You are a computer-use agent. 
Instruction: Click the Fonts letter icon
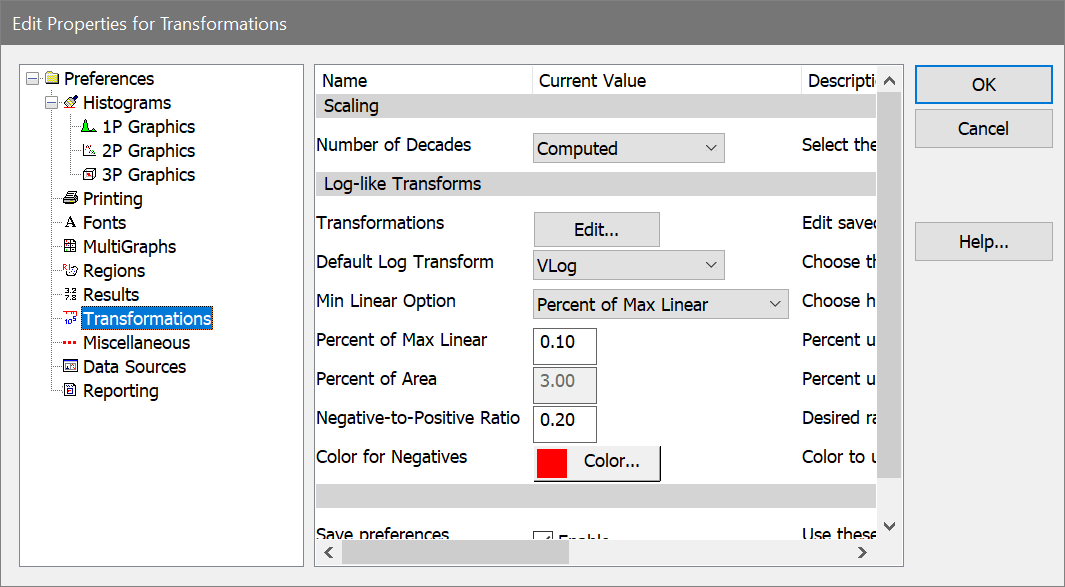(x=70, y=223)
